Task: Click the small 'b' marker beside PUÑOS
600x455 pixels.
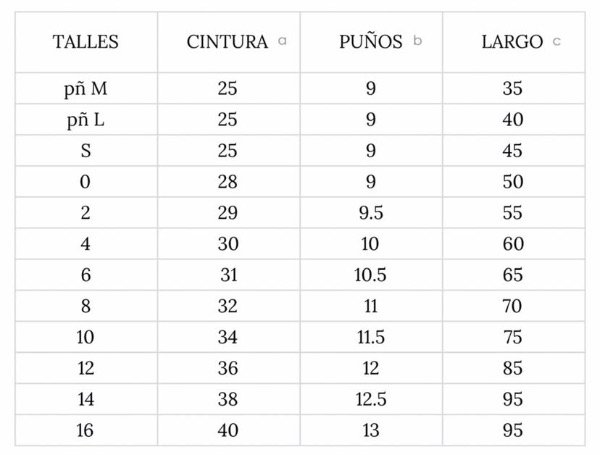Action: coord(417,40)
